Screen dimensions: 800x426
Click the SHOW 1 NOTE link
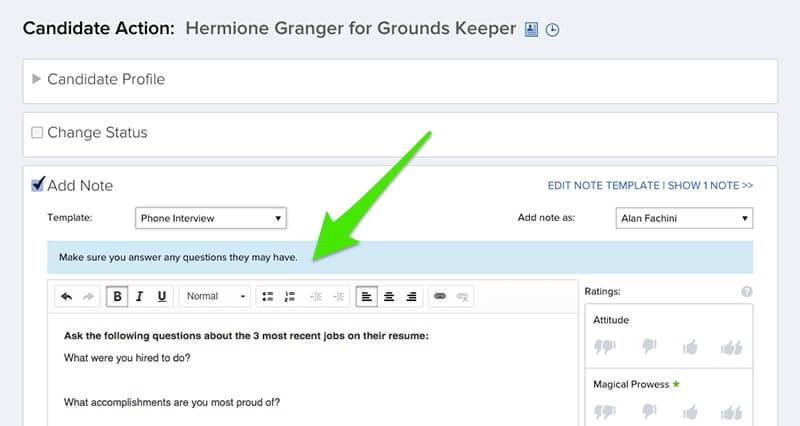710,185
